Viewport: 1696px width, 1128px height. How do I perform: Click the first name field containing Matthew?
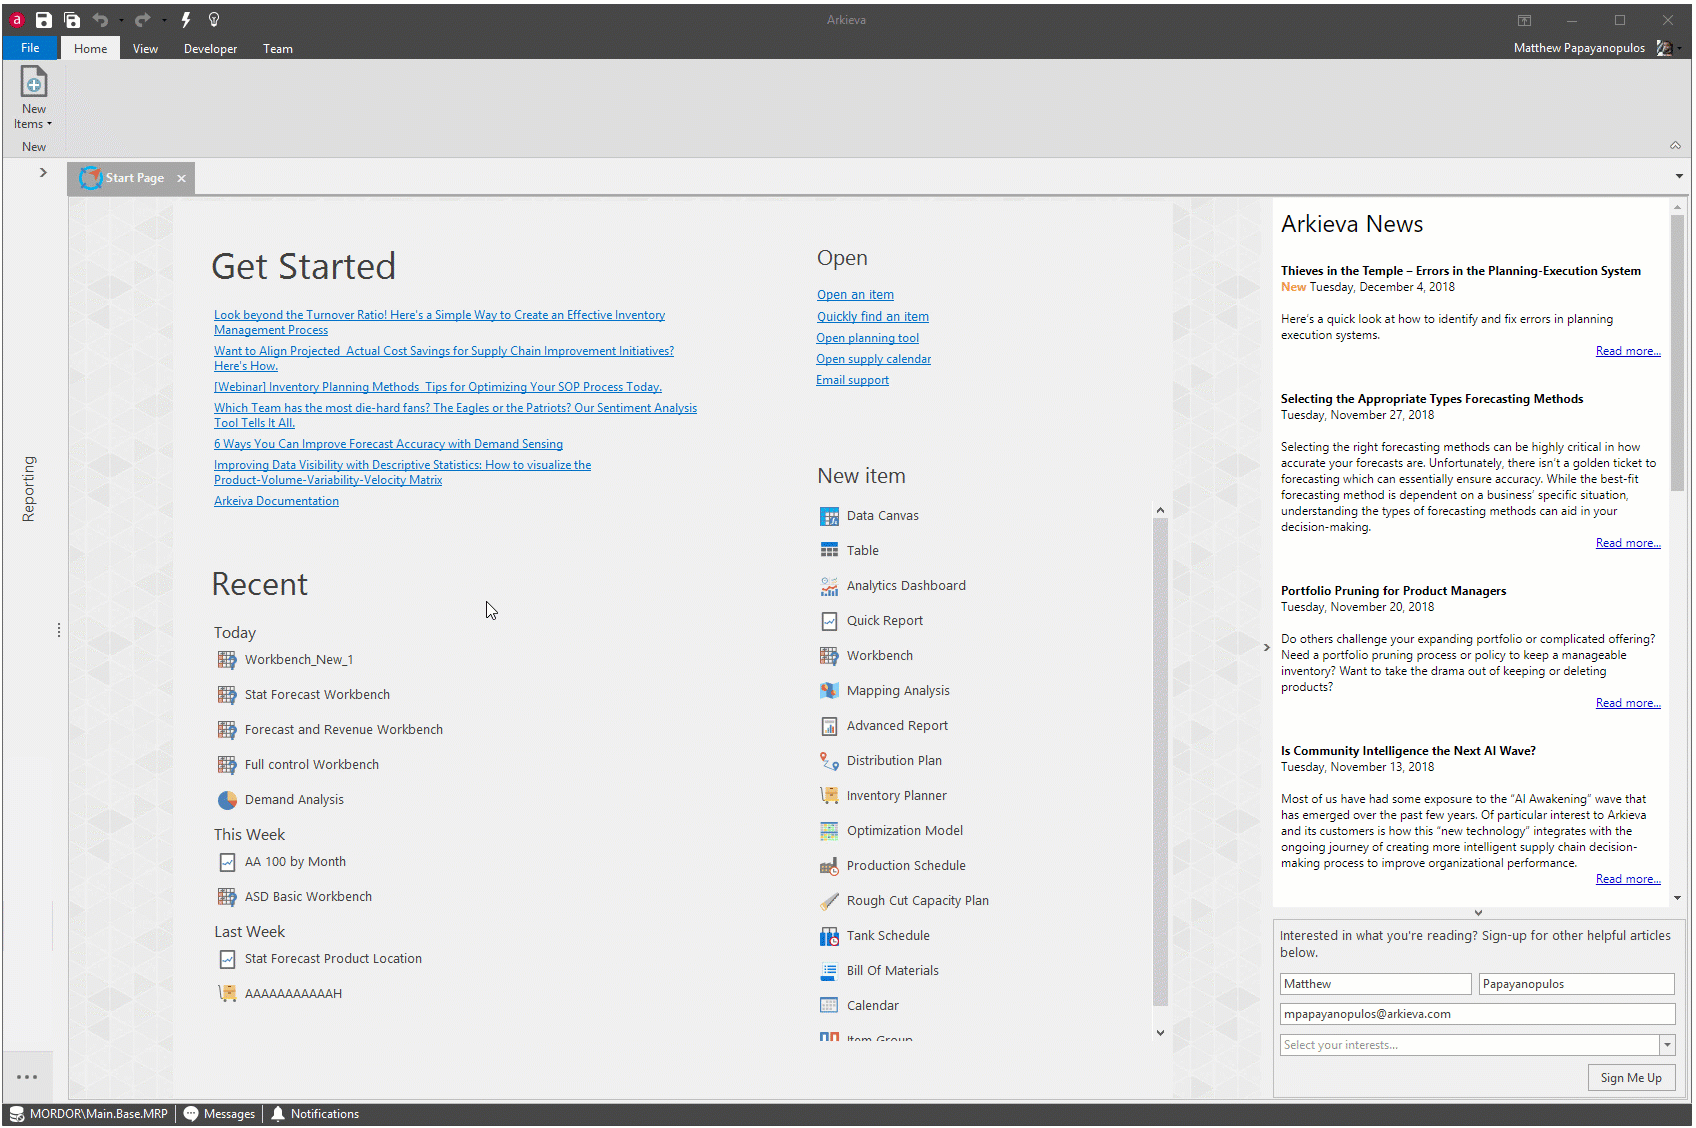point(1376,984)
